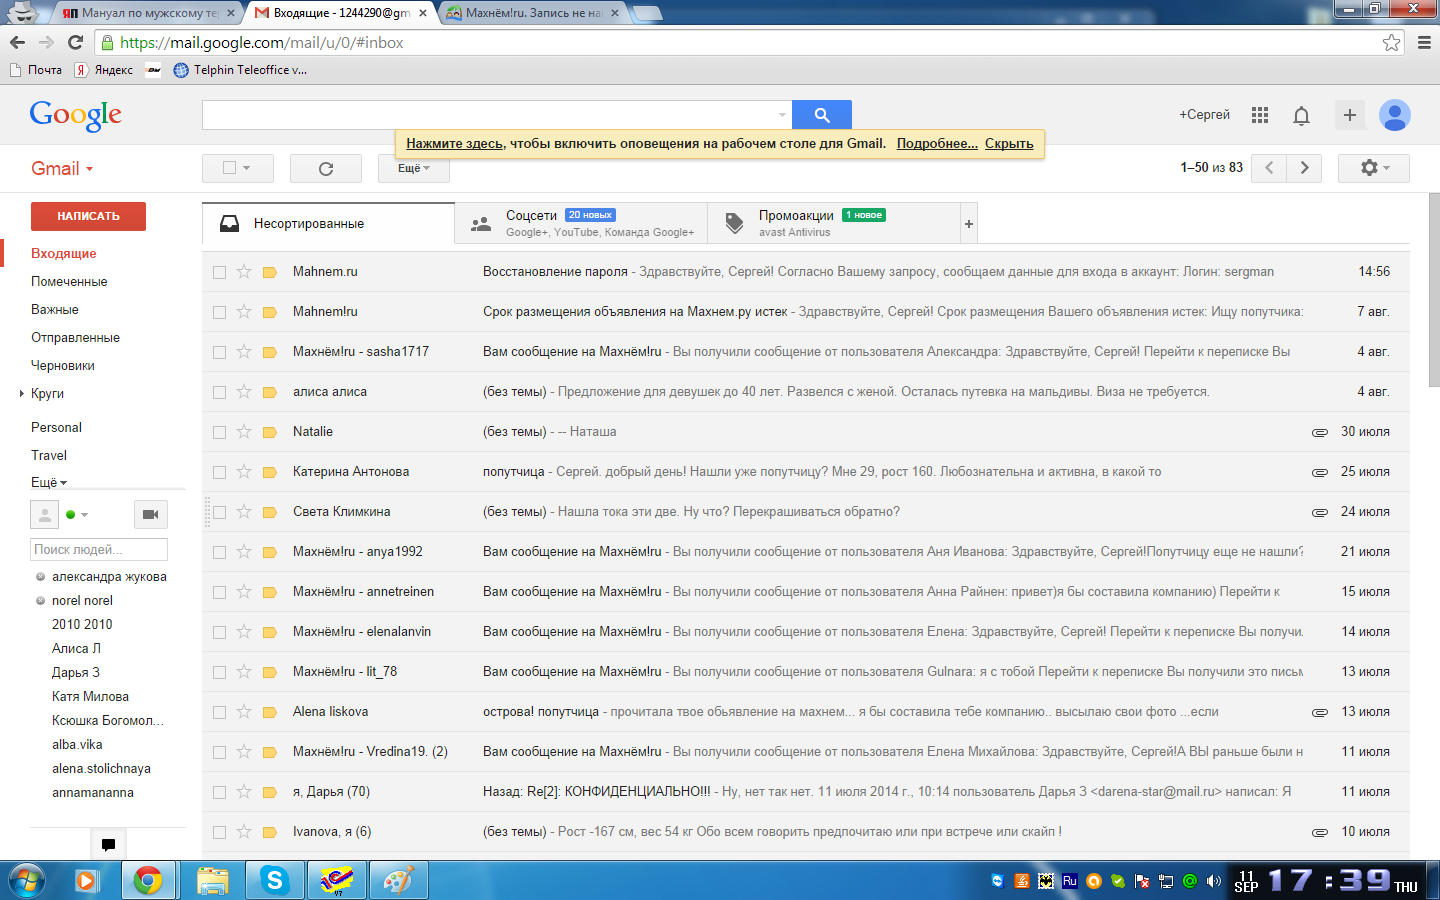Screen dimensions: 1440x900
Task: Click the blue search magnifier button
Action: coord(821,115)
